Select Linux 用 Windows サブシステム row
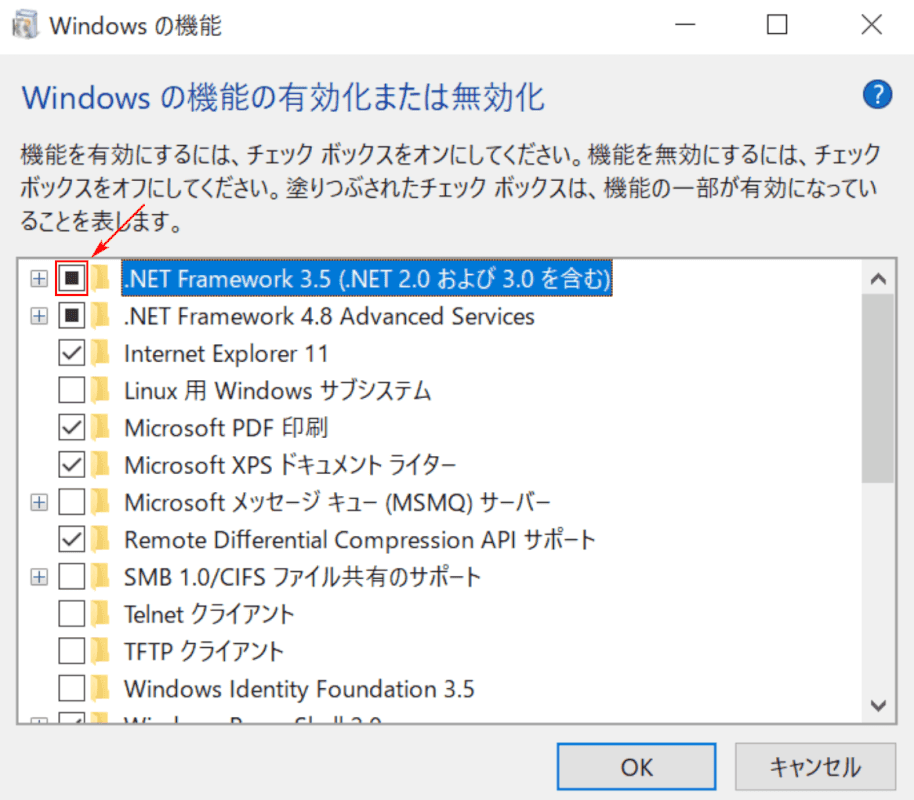Viewport: 914px width, 800px height. point(277,391)
